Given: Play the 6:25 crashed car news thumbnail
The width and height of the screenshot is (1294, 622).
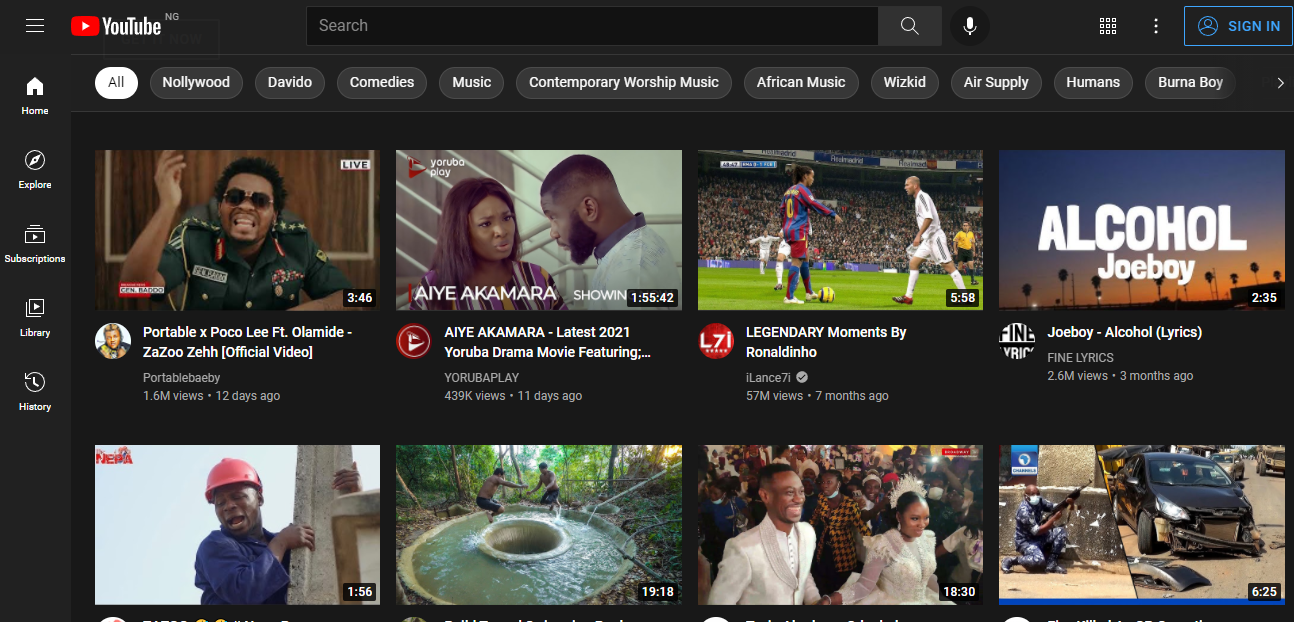Looking at the screenshot, I should (1142, 525).
